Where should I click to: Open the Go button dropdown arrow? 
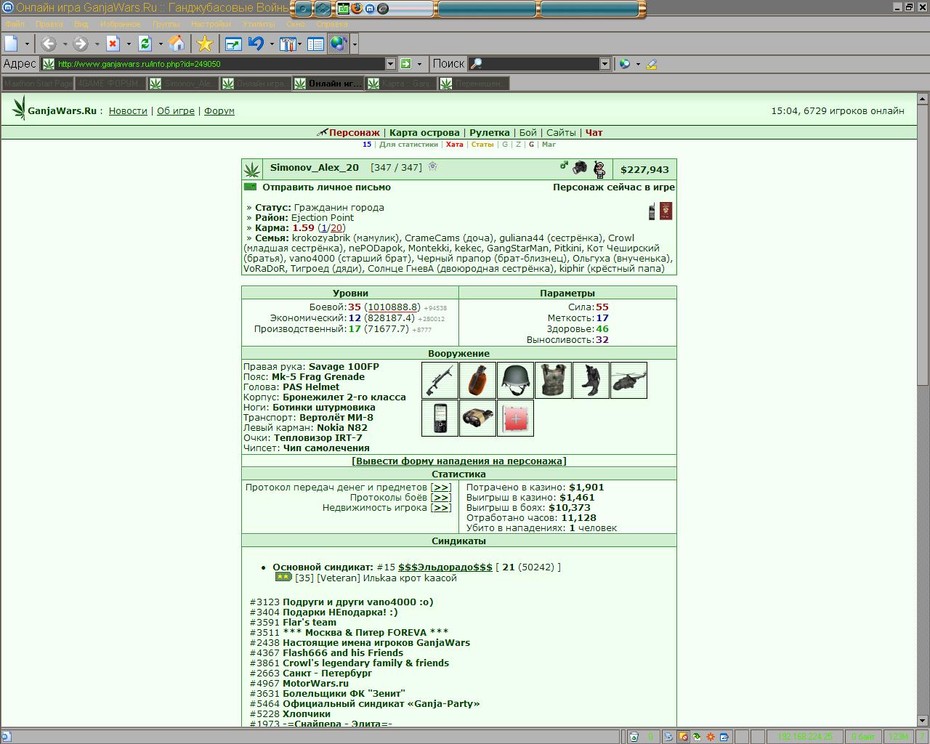[x=419, y=63]
